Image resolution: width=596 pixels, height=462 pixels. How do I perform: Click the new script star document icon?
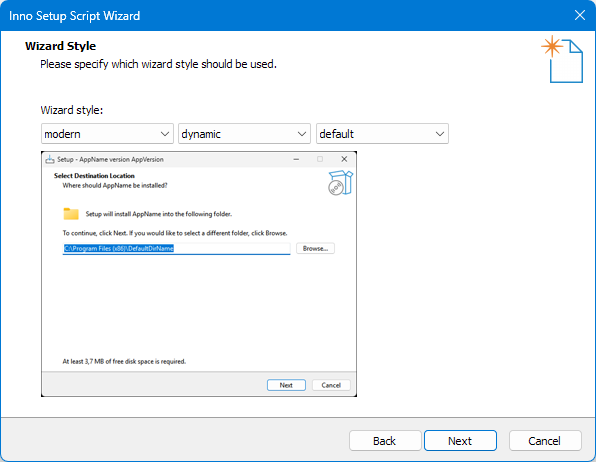(x=562, y=59)
